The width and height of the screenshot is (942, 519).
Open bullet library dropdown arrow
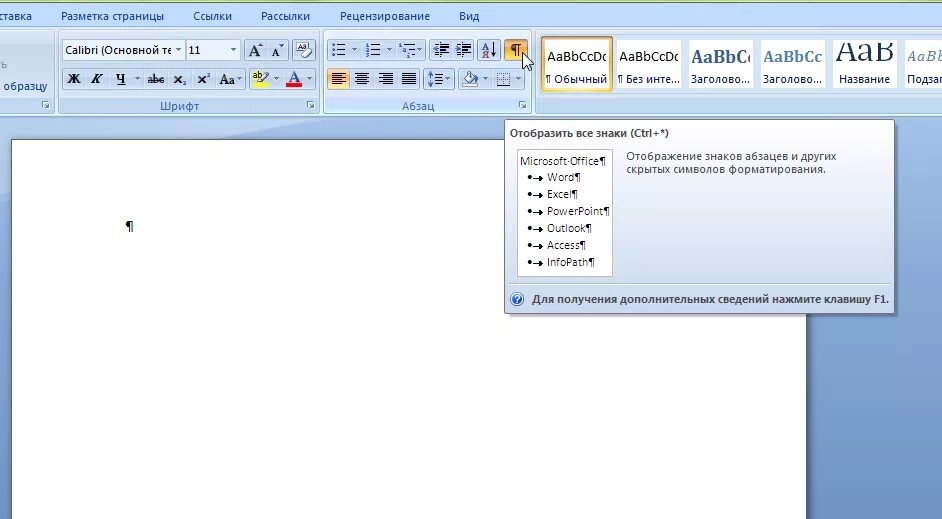[354, 50]
